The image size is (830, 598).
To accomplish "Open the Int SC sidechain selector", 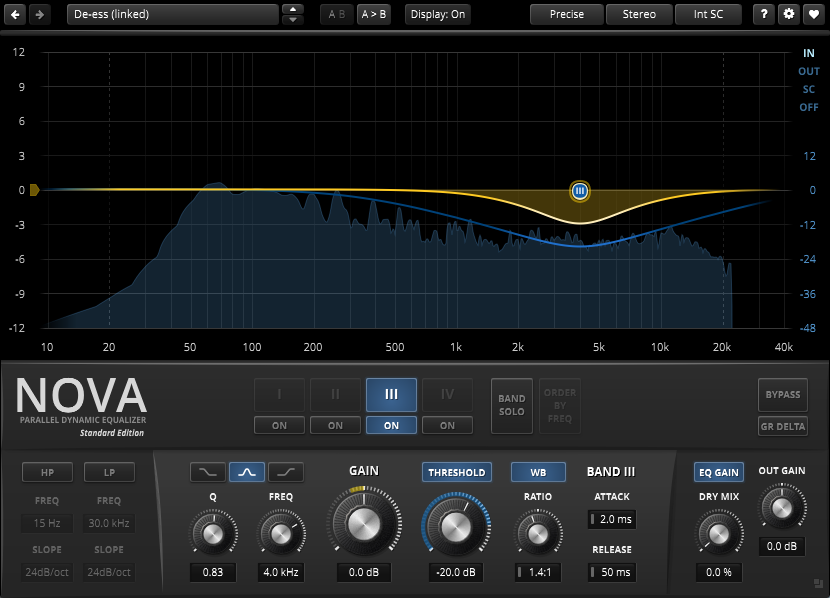I will click(708, 14).
